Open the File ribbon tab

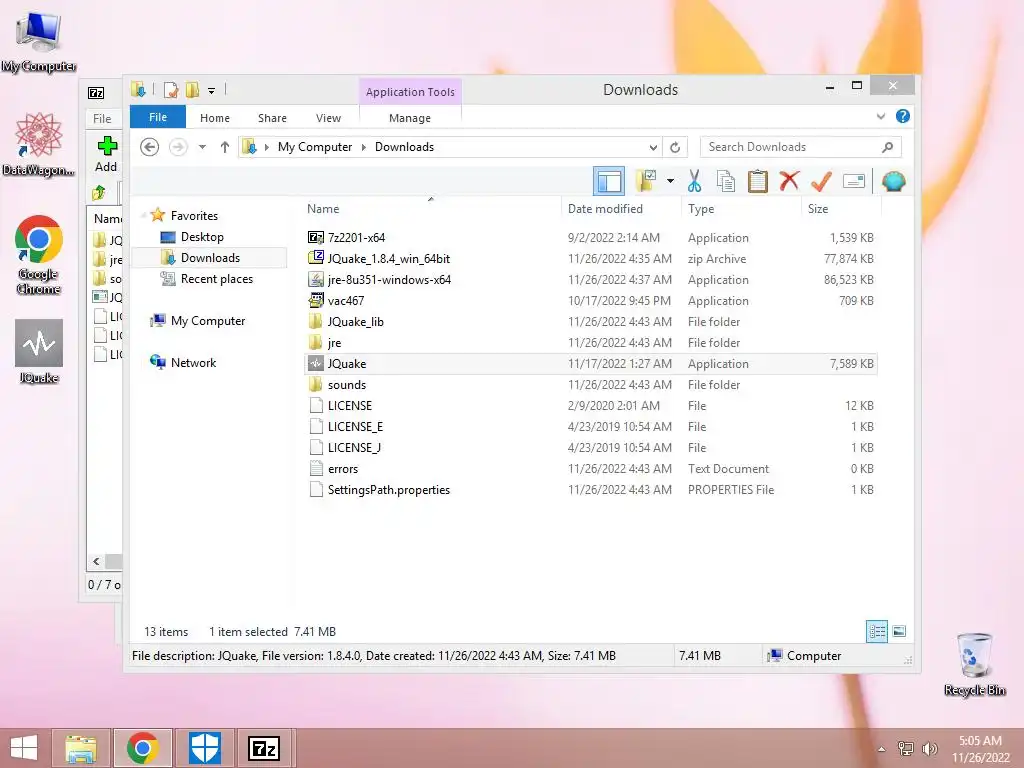[158, 117]
